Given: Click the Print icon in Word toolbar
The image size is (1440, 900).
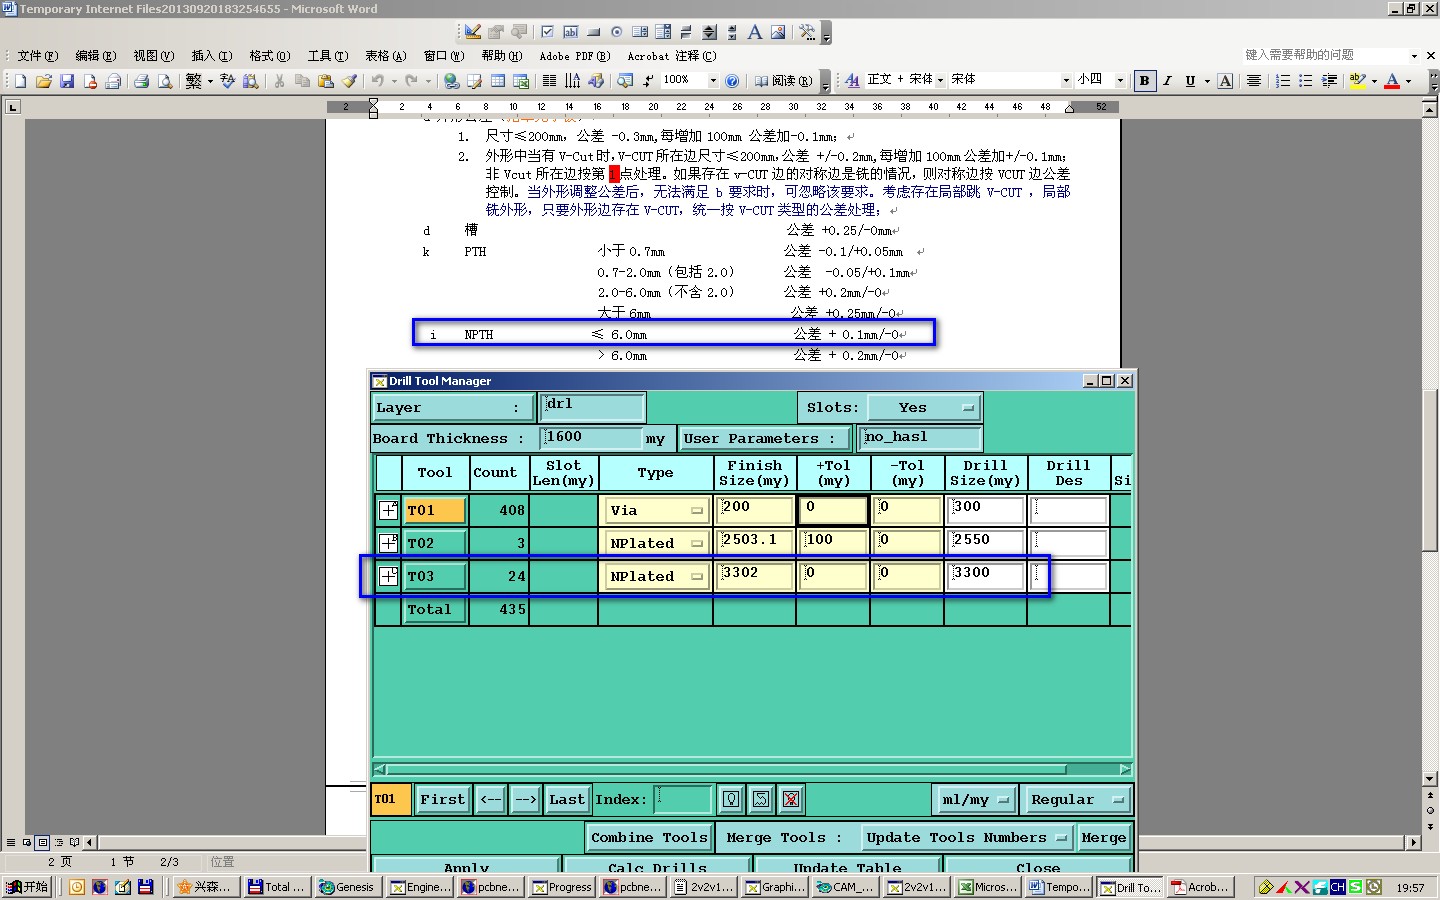Looking at the screenshot, I should [x=141, y=81].
